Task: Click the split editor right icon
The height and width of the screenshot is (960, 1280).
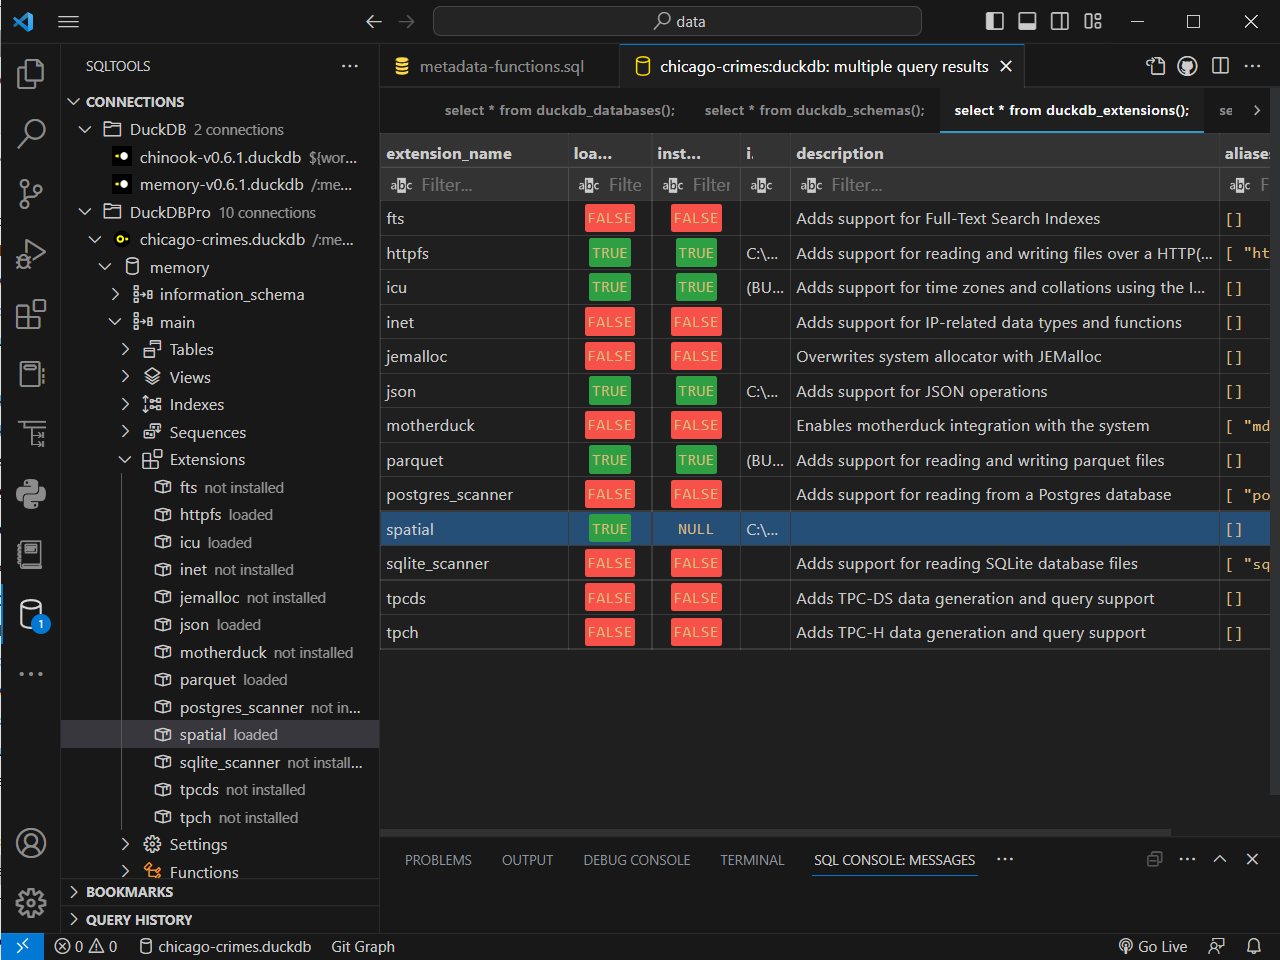Action: pyautogui.click(x=1220, y=66)
